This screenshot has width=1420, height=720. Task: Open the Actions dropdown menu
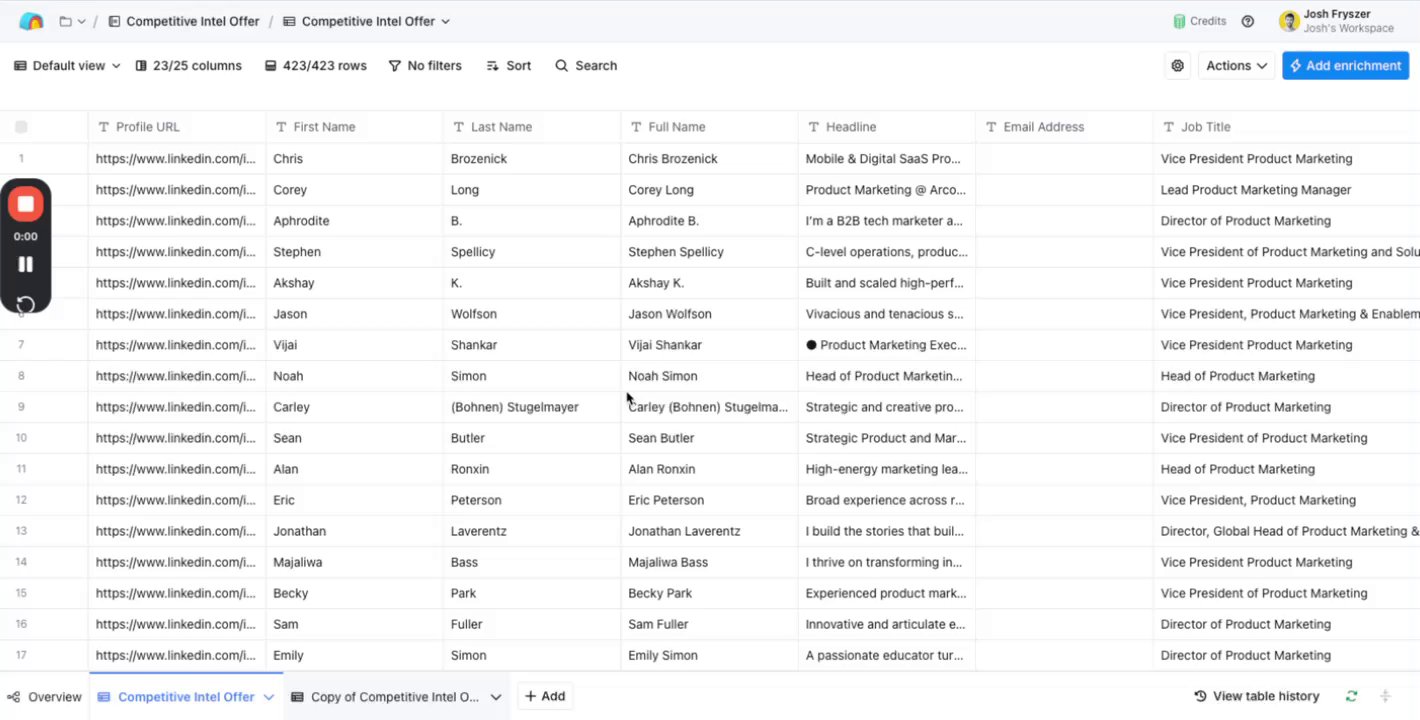coord(1236,66)
